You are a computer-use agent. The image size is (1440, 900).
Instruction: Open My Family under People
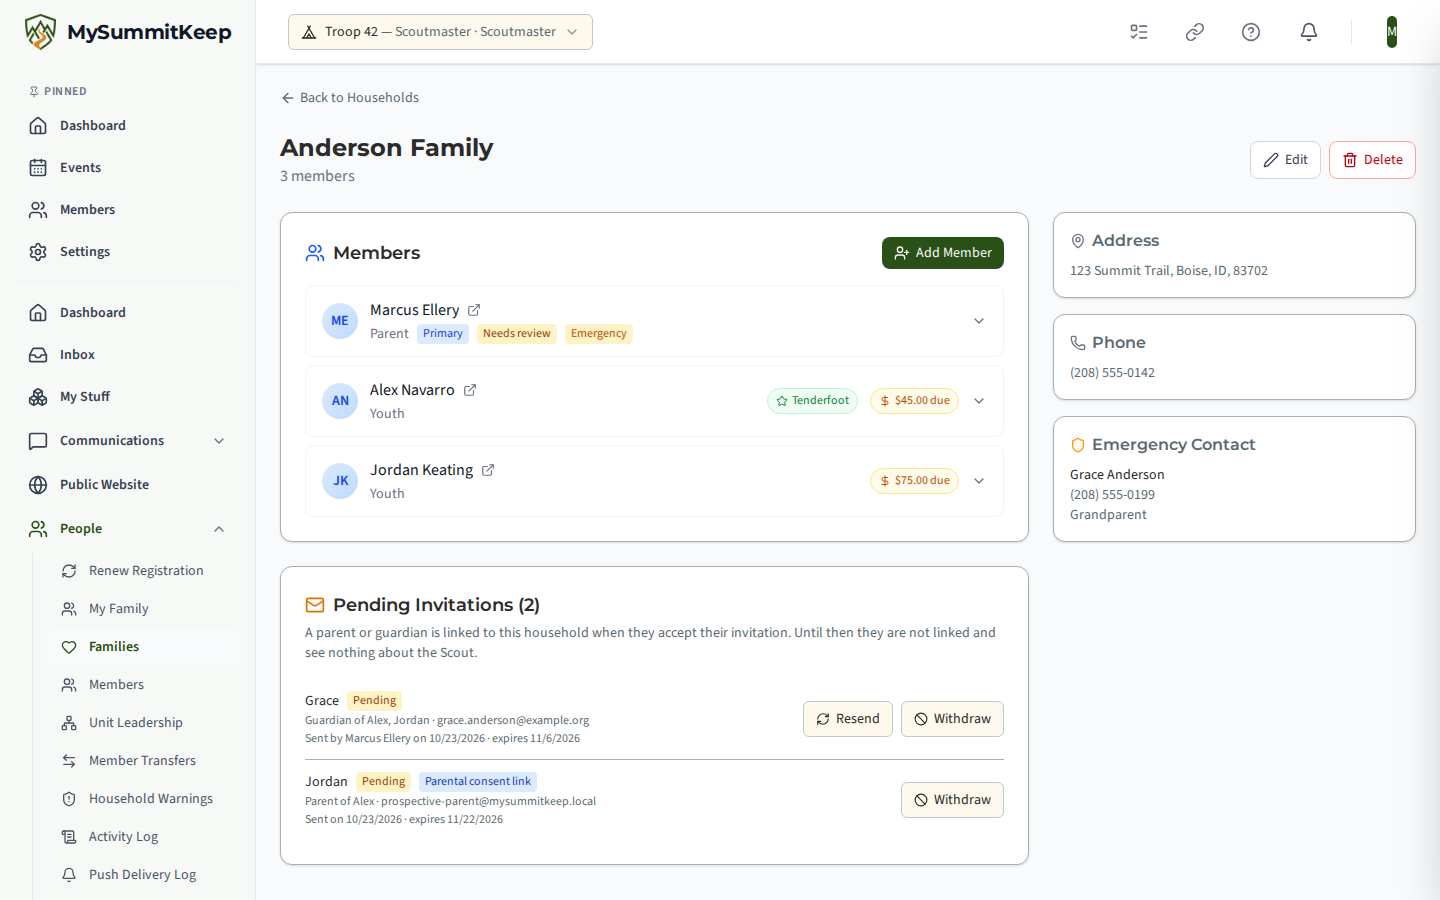point(144,609)
